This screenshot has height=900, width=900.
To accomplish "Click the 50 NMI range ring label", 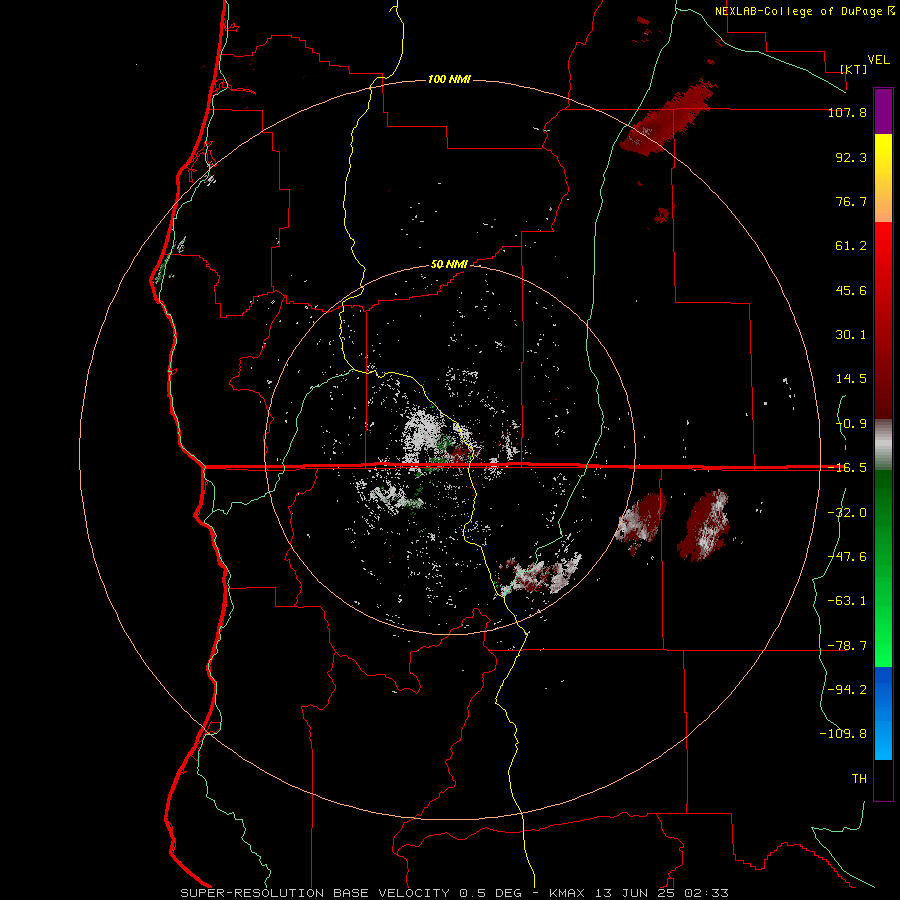I will coord(449,264).
